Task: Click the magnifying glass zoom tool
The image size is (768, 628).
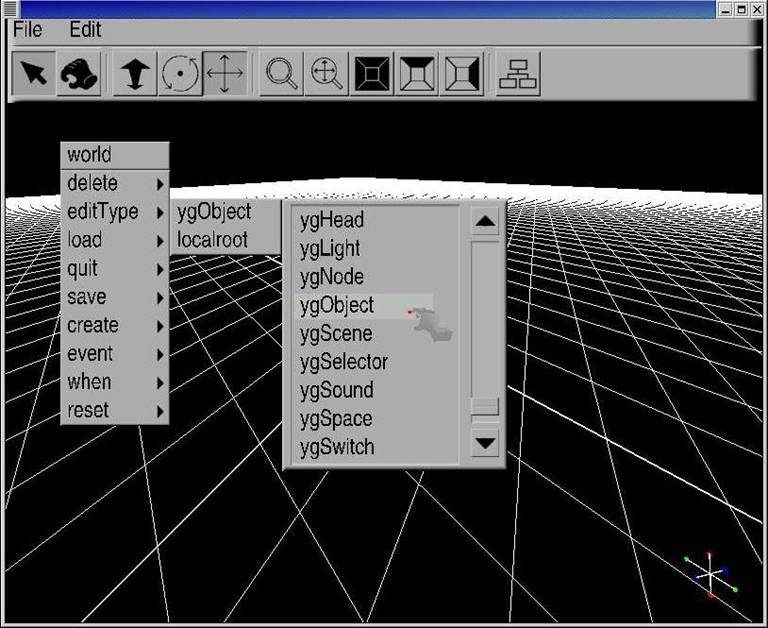Action: coord(281,73)
